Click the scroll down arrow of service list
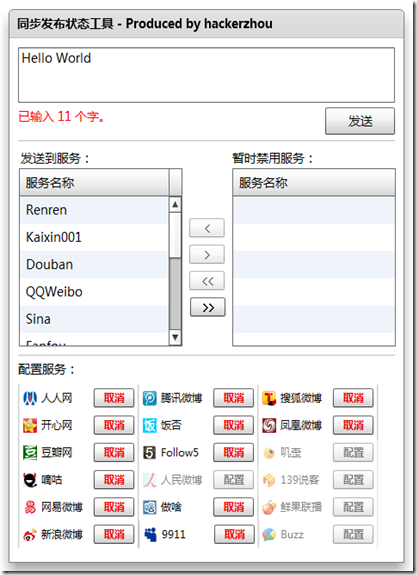This screenshot has height=575, width=417. pos(175,337)
